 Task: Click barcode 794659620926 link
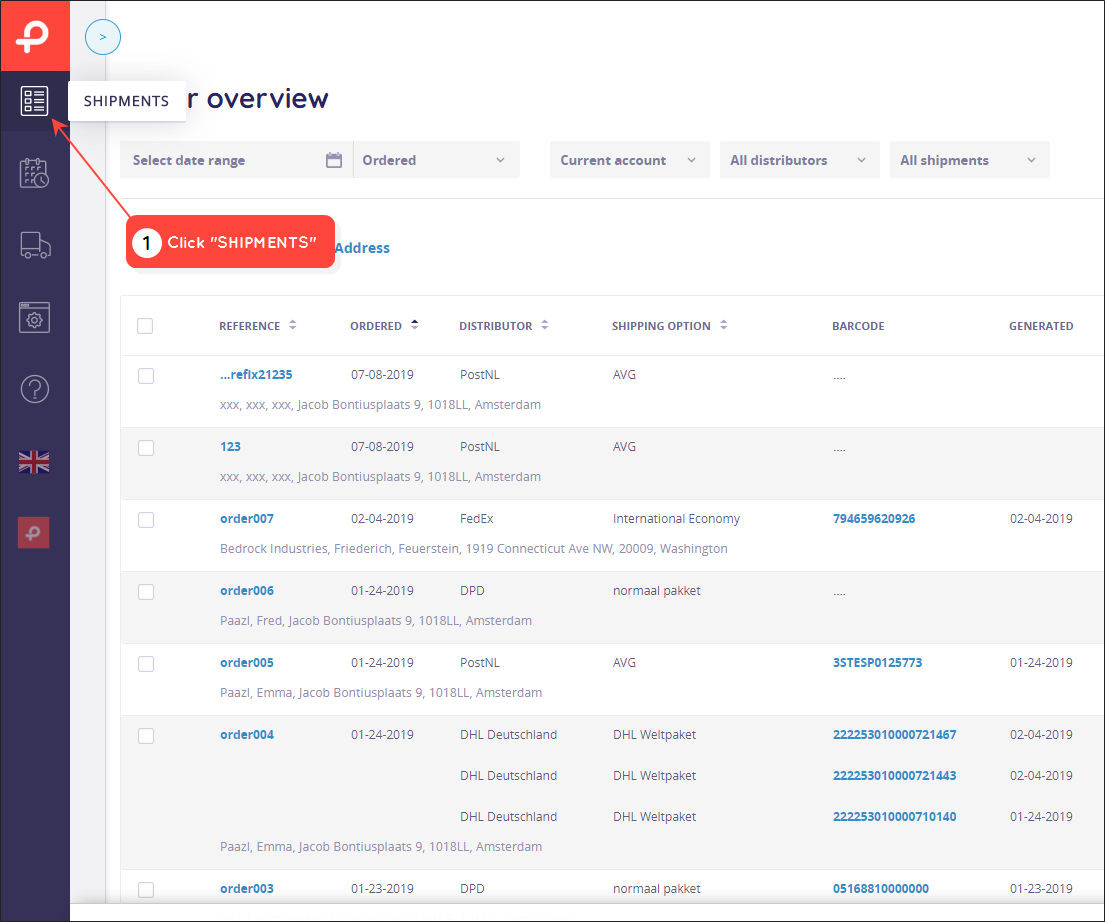[874, 519]
